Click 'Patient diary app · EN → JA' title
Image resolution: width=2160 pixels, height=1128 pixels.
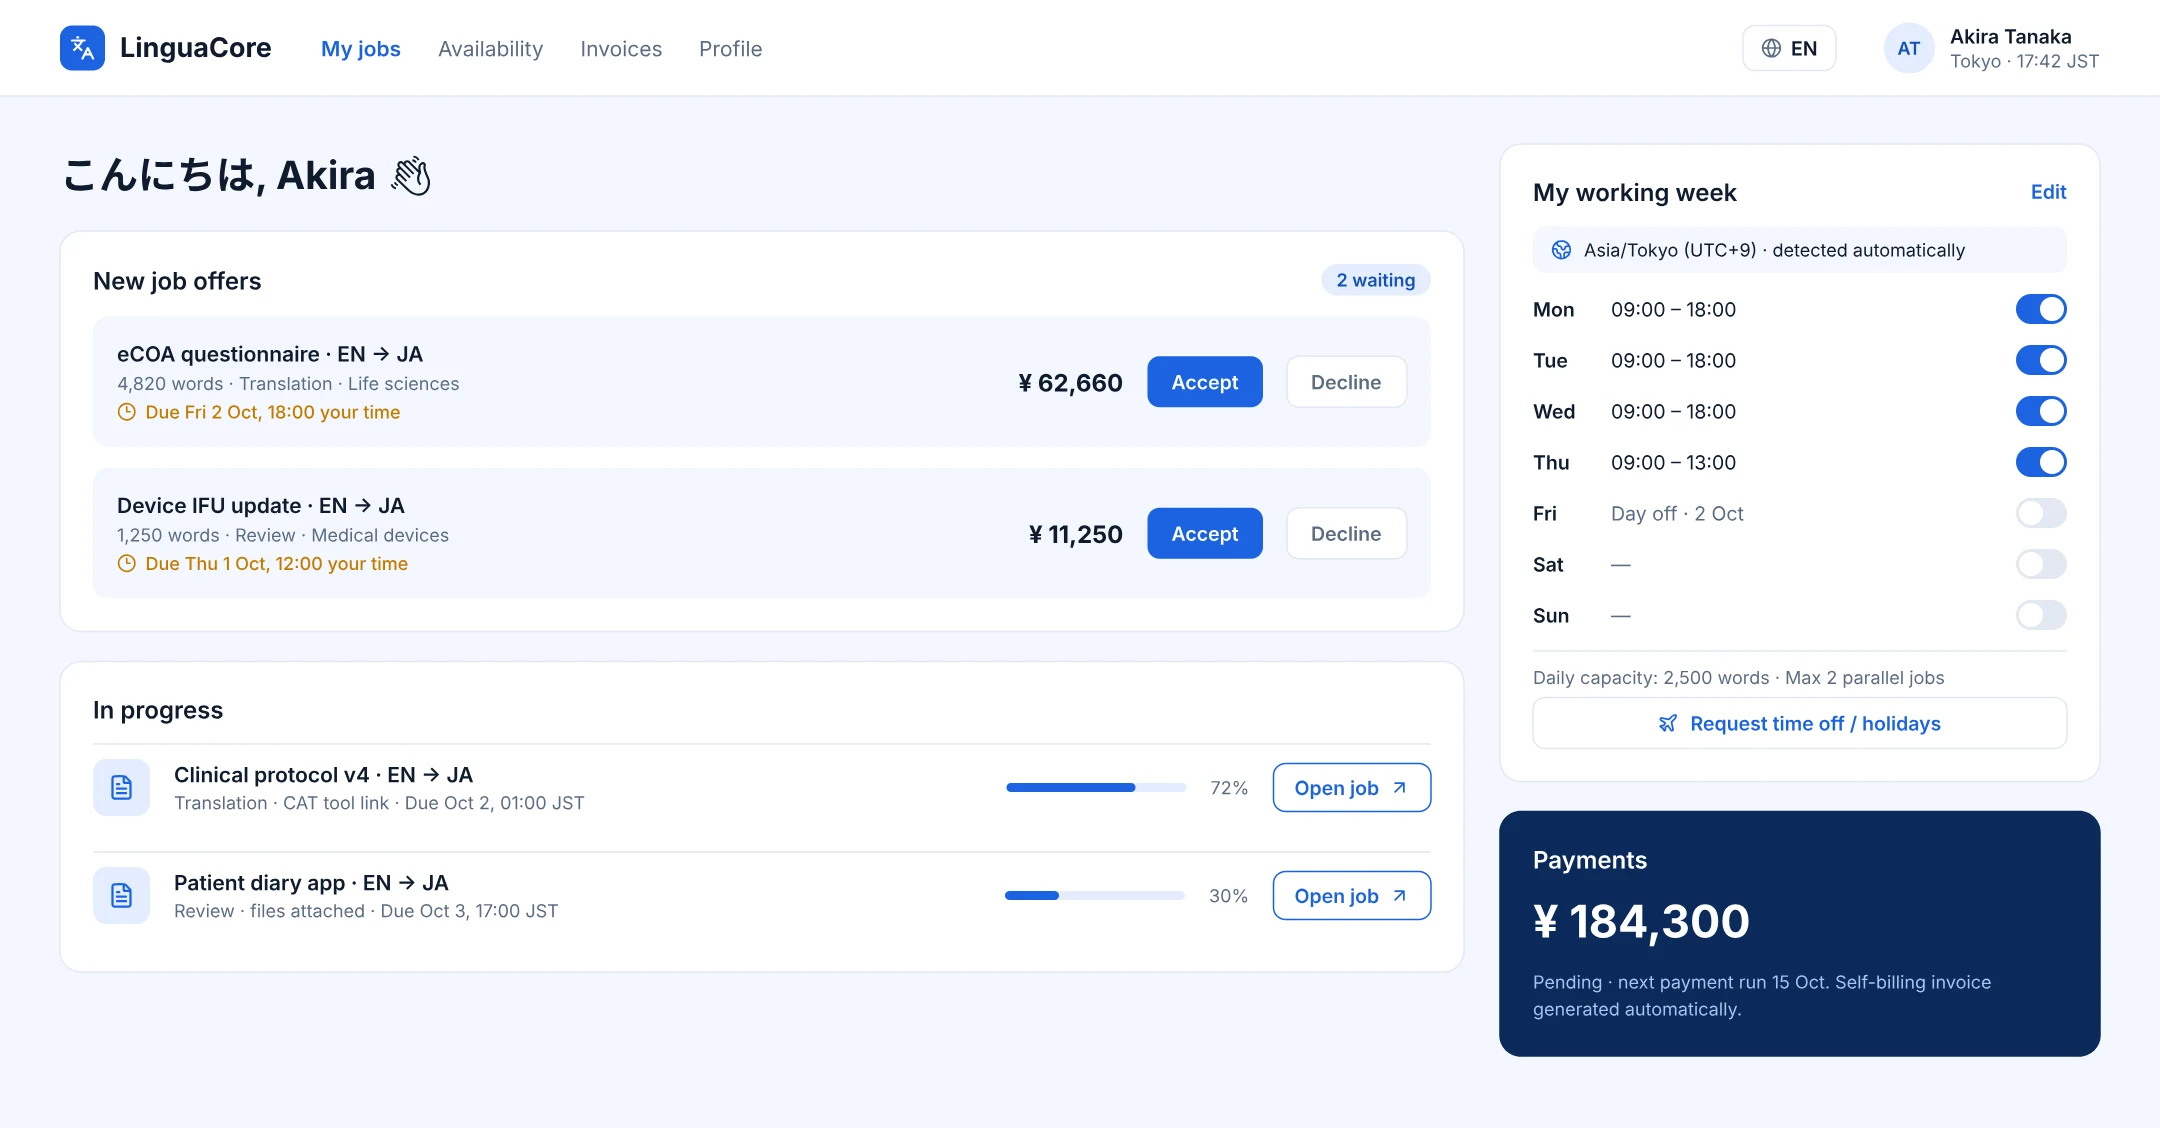(311, 883)
